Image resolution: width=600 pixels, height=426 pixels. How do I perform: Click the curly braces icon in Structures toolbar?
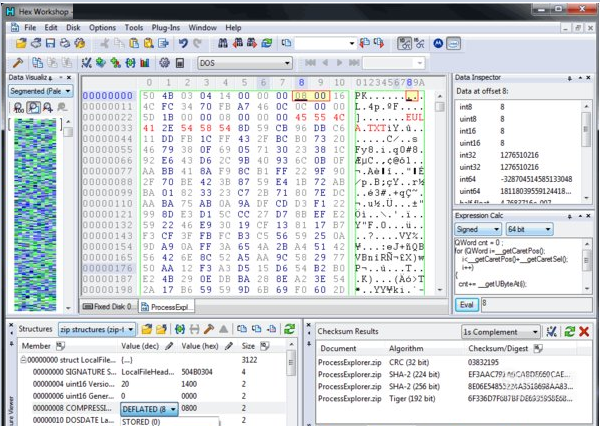pos(180,329)
